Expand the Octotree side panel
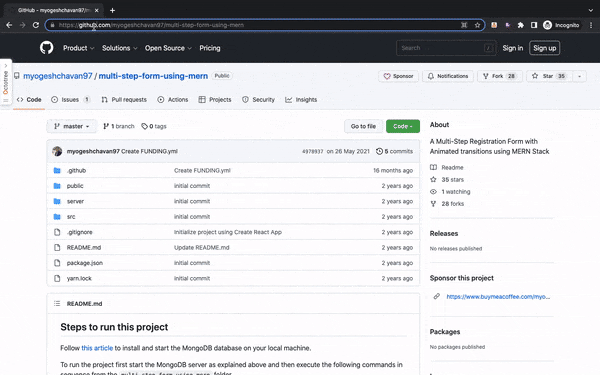Viewport: 600px width, 375px height. point(6,83)
